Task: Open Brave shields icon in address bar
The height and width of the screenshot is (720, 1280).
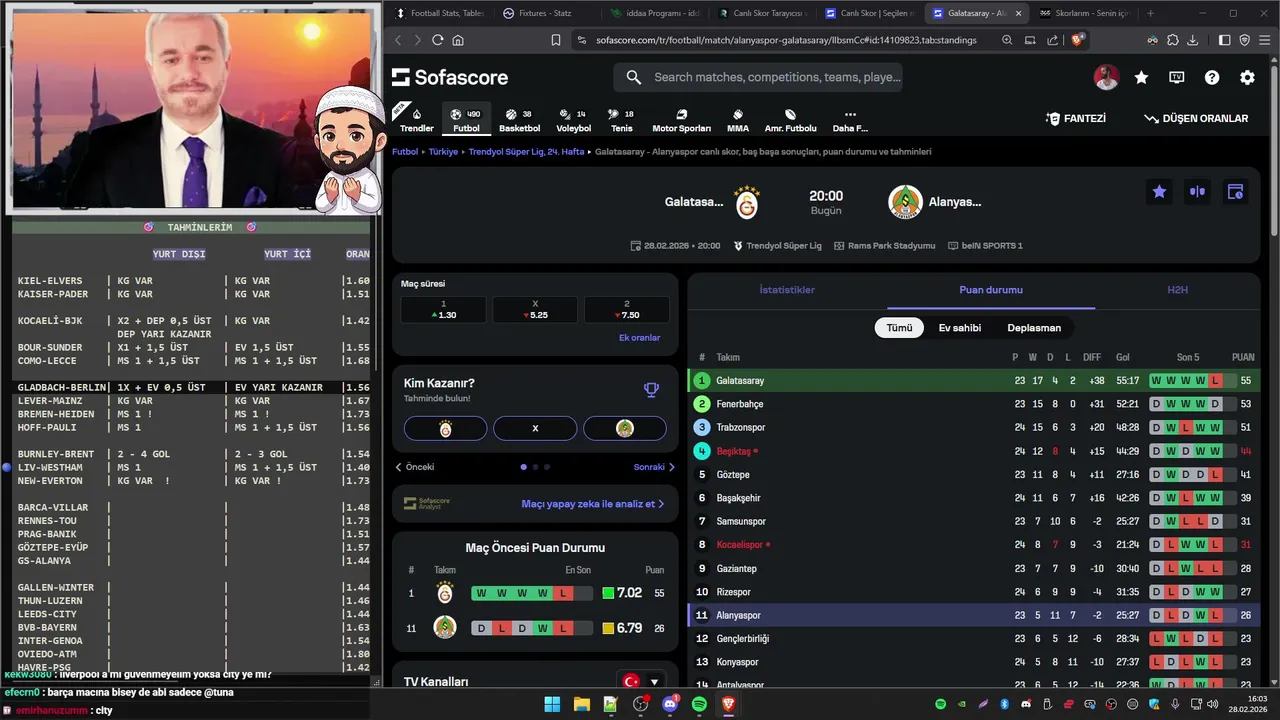Action: [1078, 40]
